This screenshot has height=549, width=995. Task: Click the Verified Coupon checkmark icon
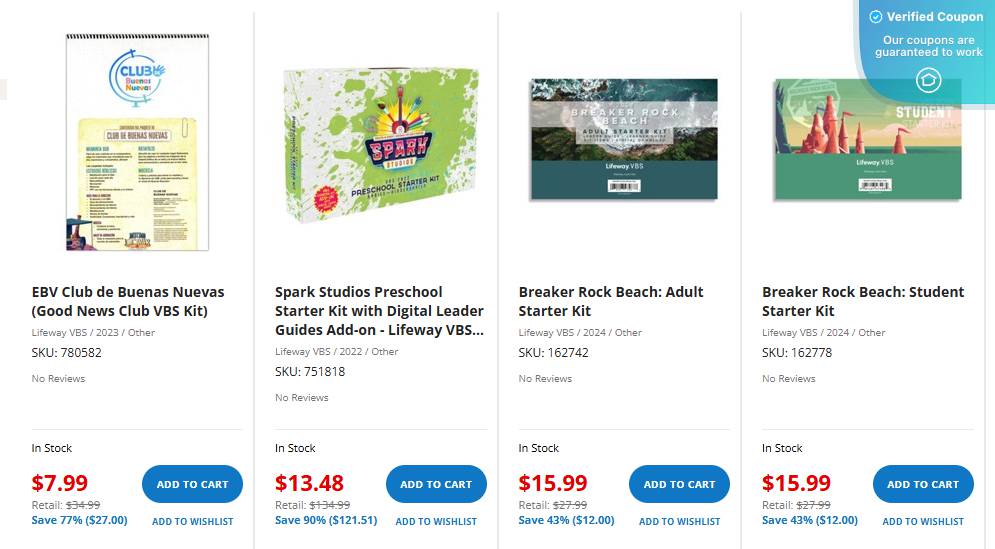tap(876, 17)
